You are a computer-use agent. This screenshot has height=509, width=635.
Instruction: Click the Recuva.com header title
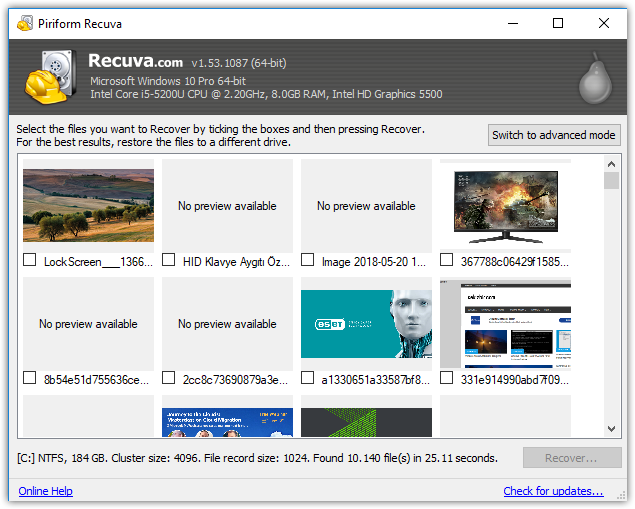pos(136,61)
